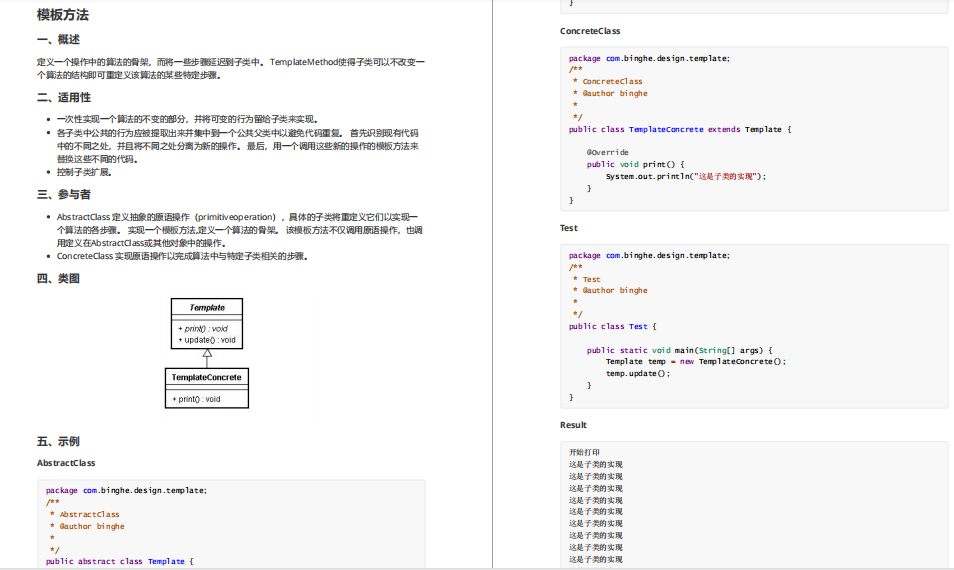Screen dimensions: 954x570
Task: Click 'package com.binghe.design.template;' in AbstractClass block
Action: pos(127,490)
